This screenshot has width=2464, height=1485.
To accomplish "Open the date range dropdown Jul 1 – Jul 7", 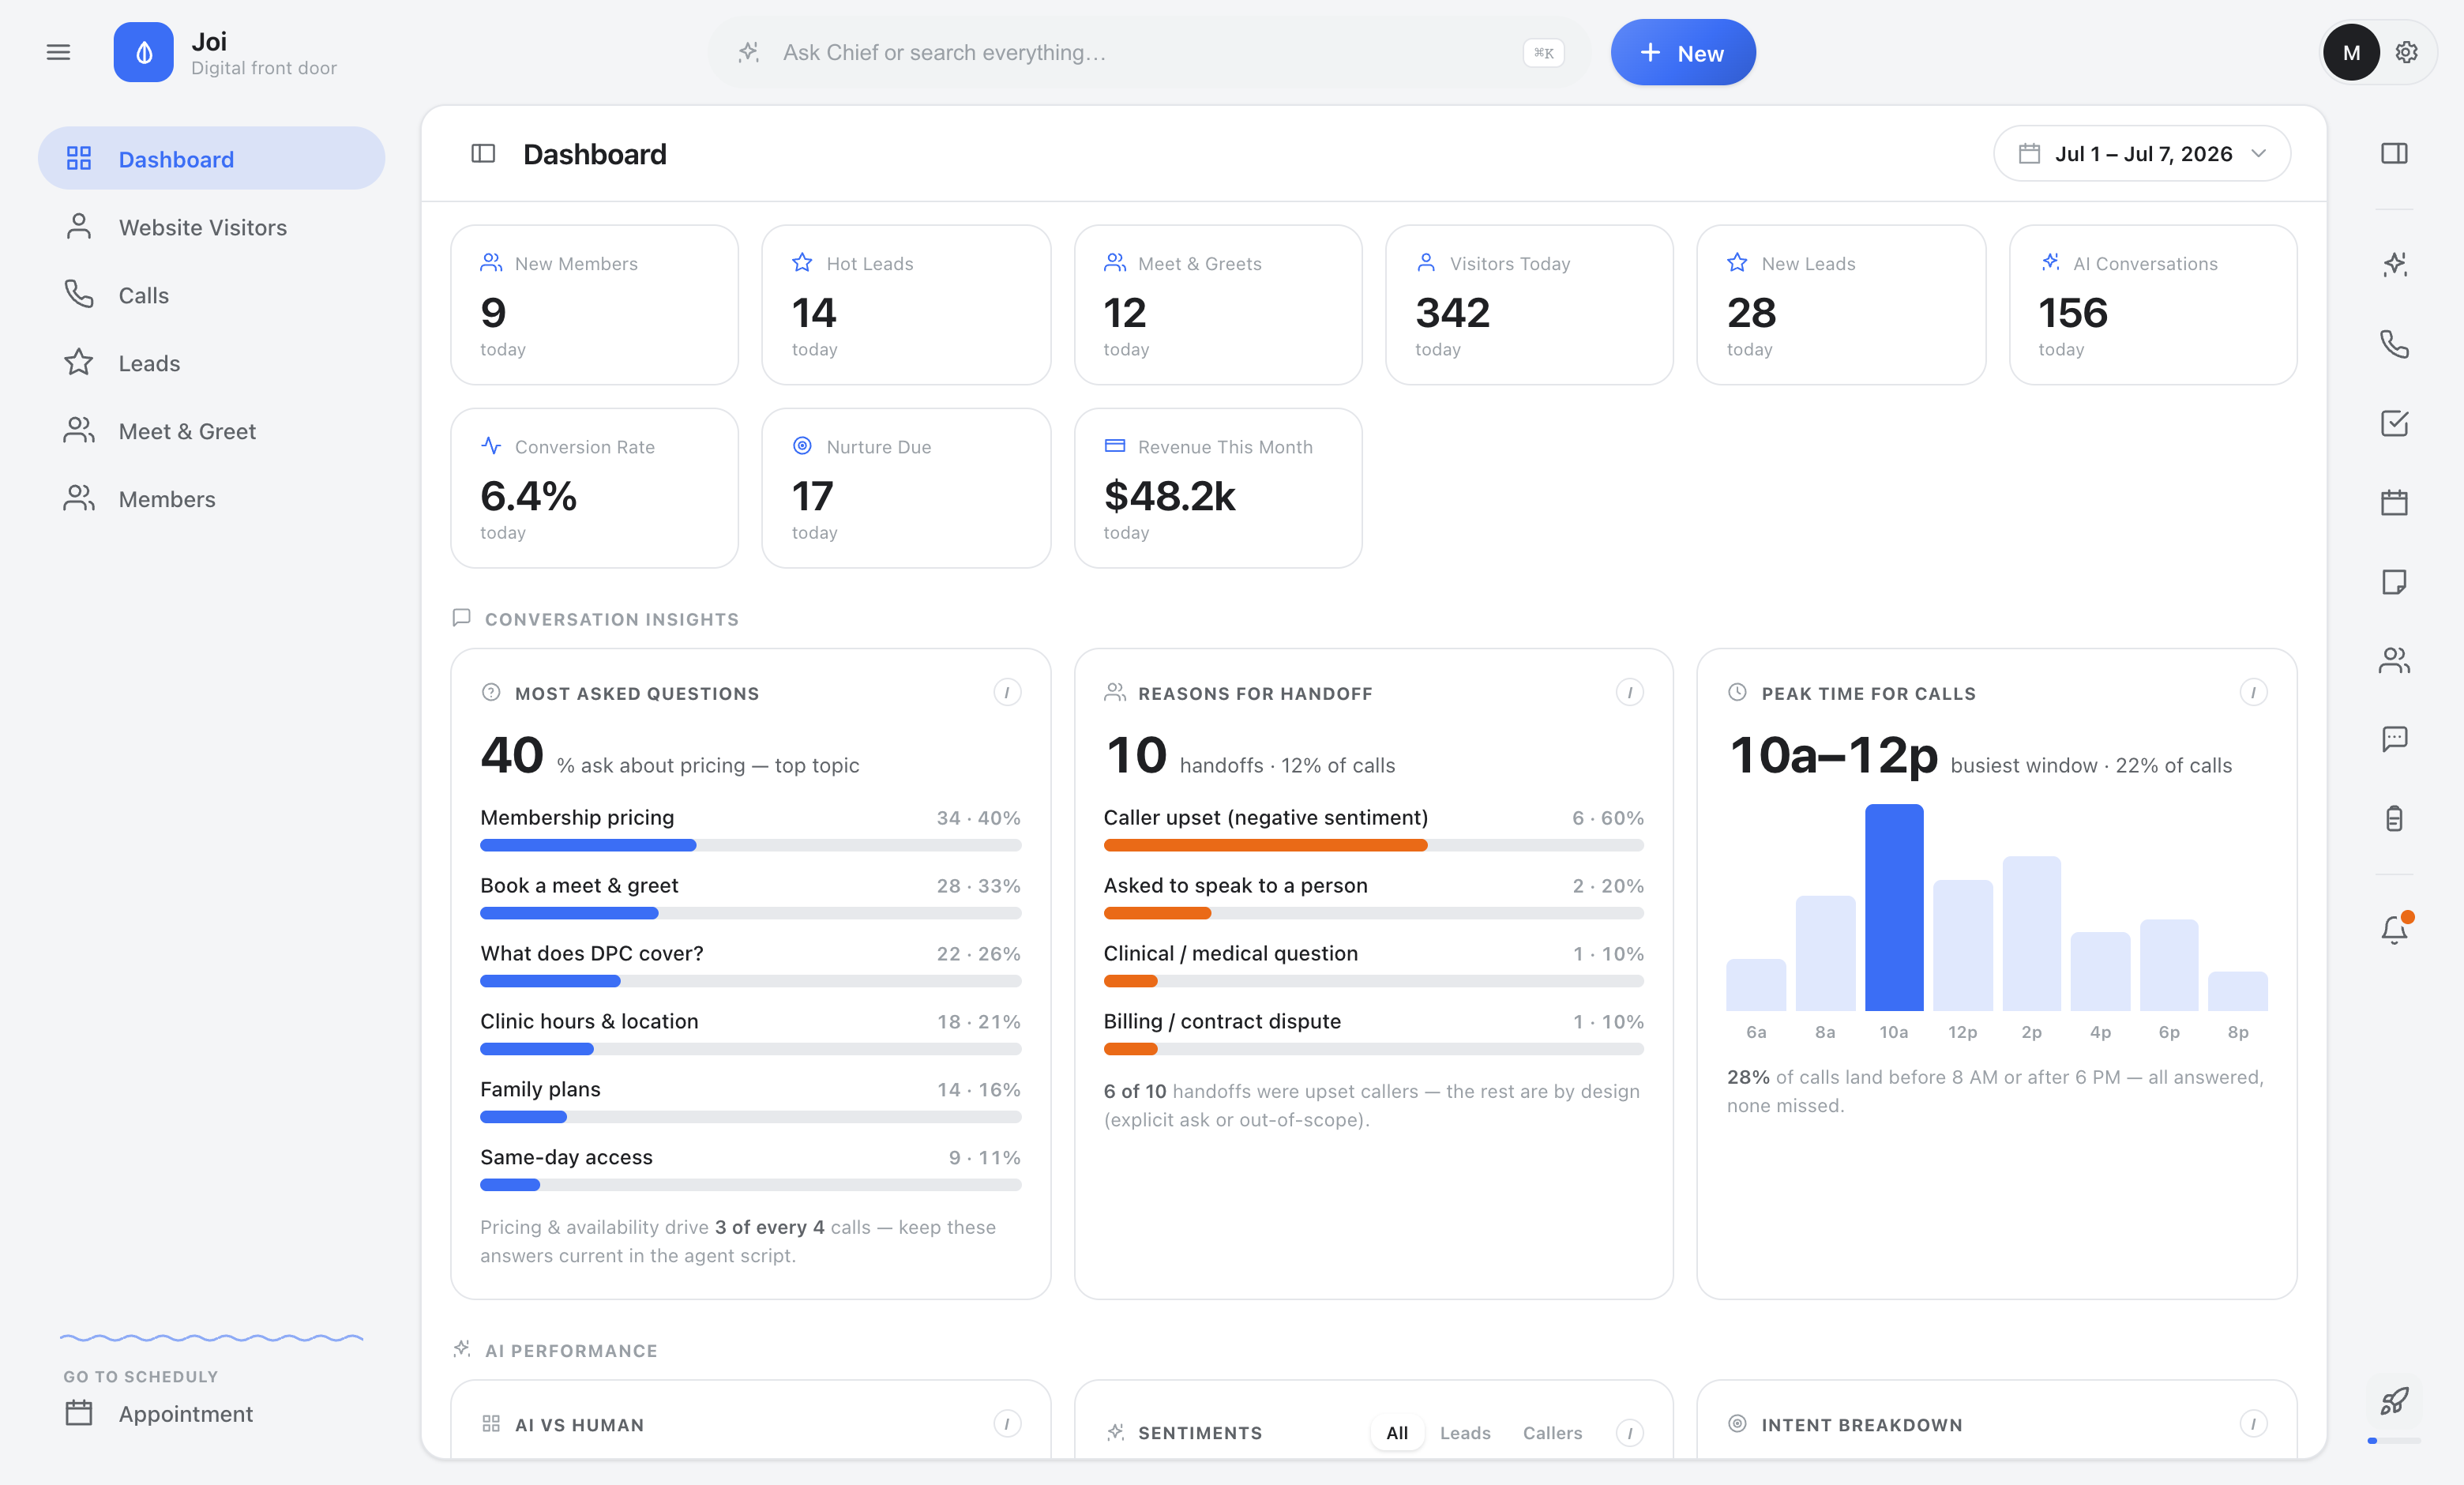I will tap(2142, 153).
